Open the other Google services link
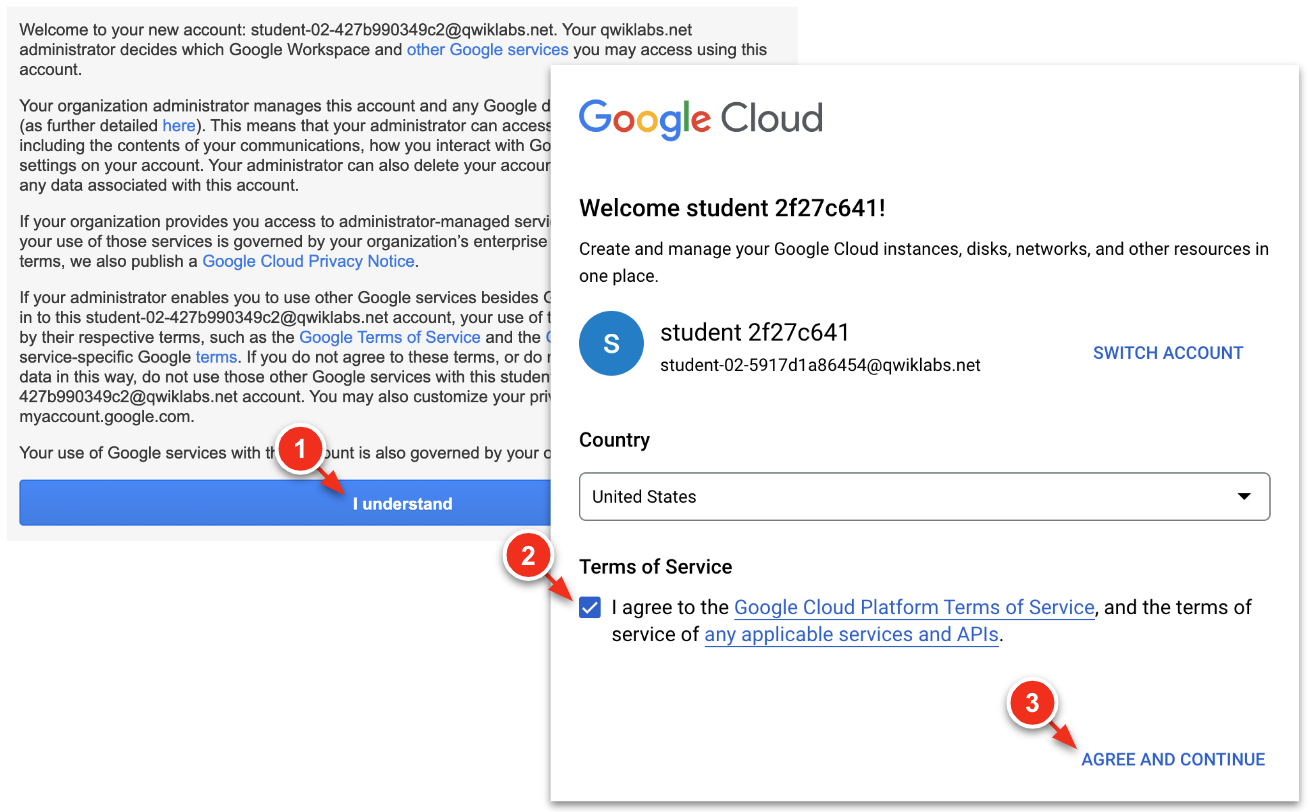This screenshot has width=1310, height=812. [x=487, y=49]
